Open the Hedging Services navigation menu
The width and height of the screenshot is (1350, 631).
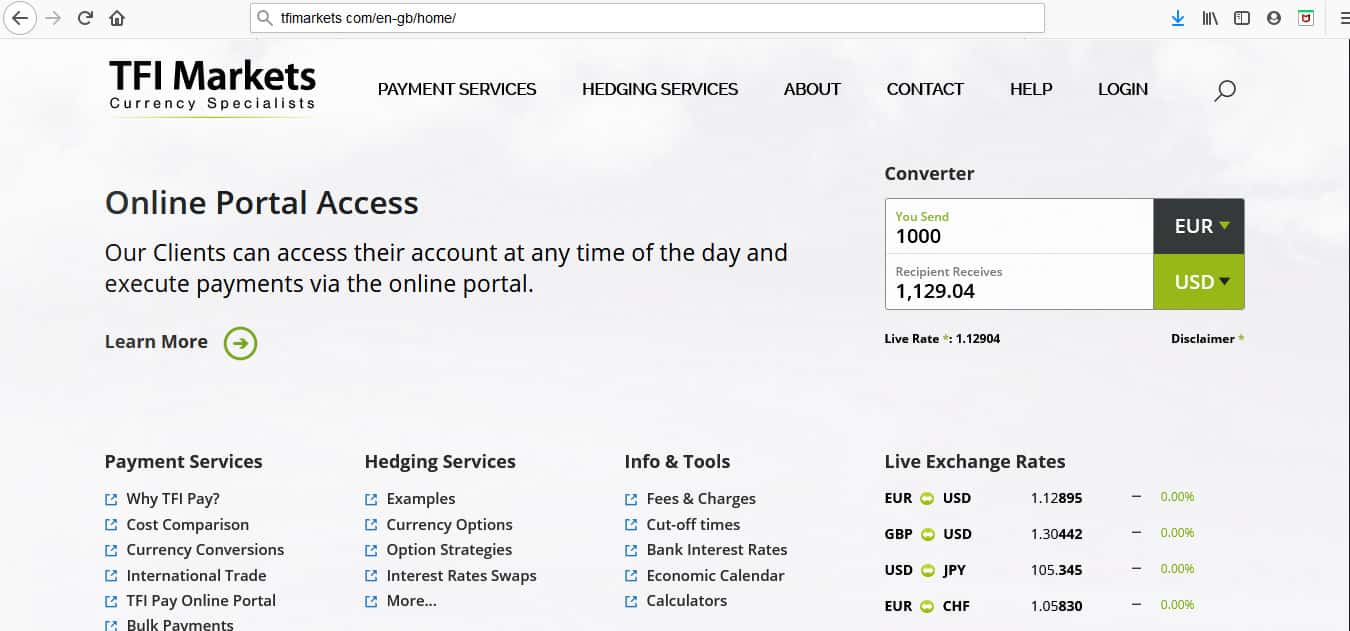click(660, 89)
